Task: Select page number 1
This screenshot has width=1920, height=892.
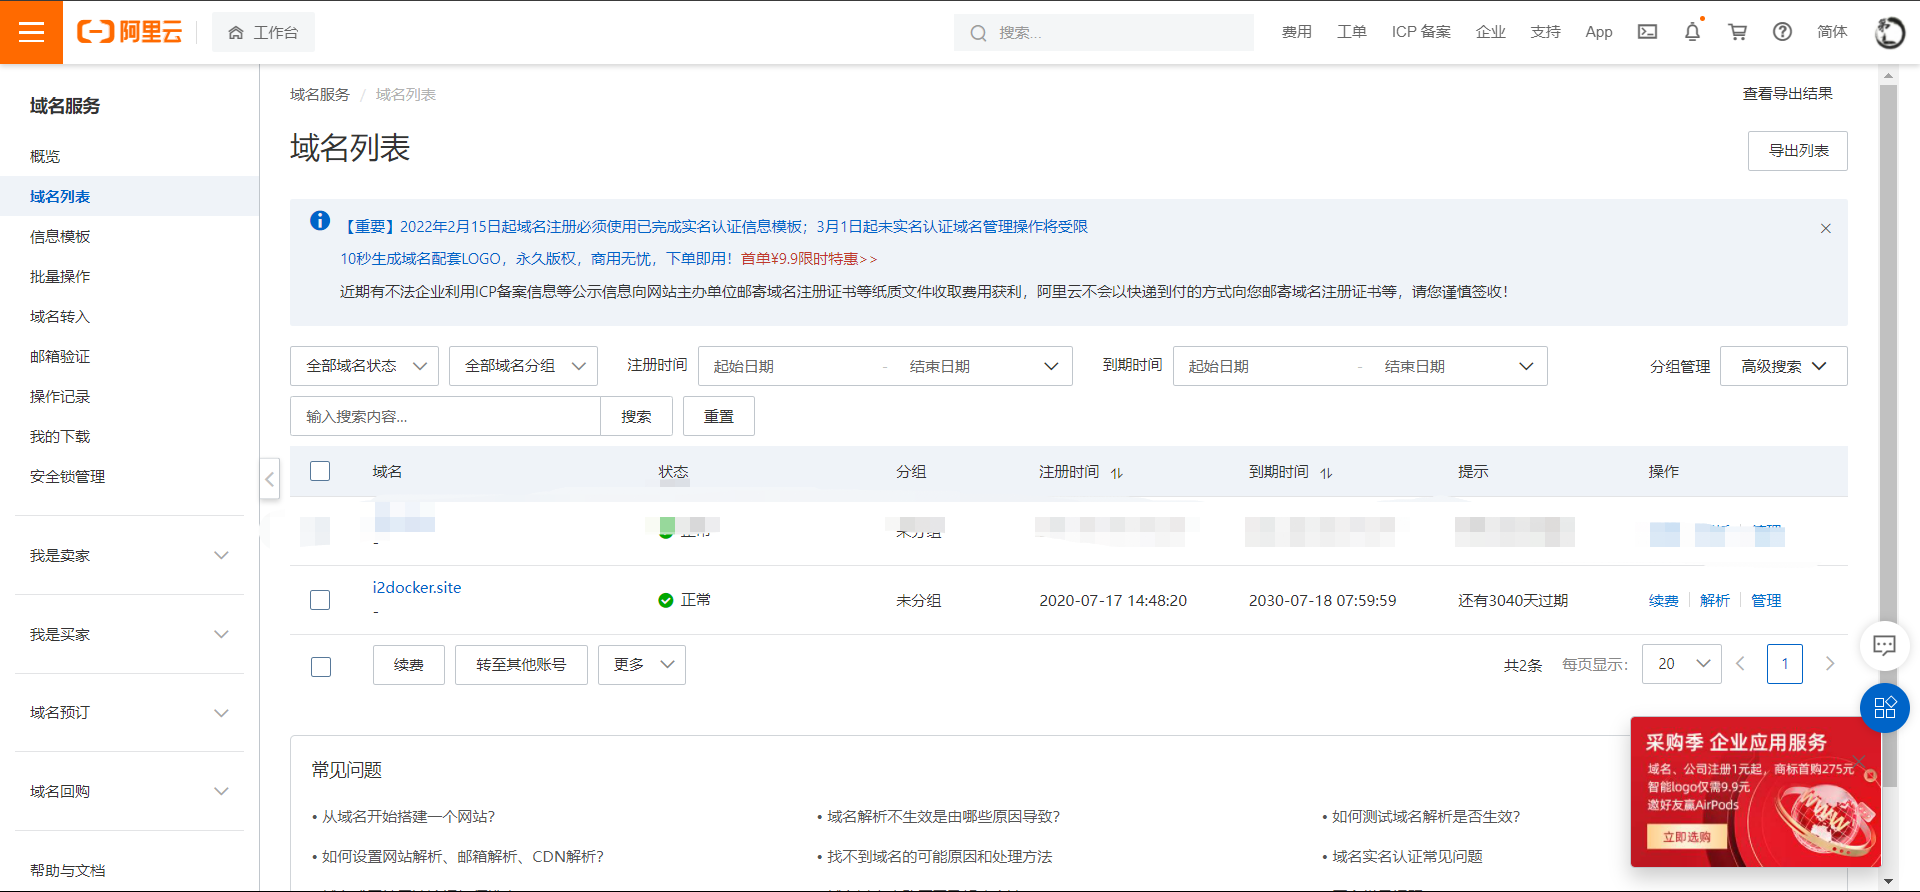Action: click(1785, 664)
